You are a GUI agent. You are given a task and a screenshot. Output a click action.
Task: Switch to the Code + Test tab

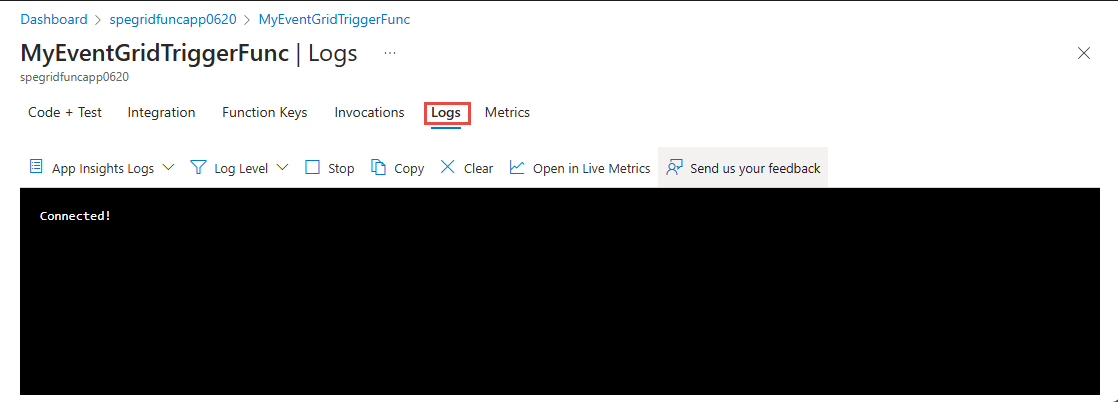65,113
